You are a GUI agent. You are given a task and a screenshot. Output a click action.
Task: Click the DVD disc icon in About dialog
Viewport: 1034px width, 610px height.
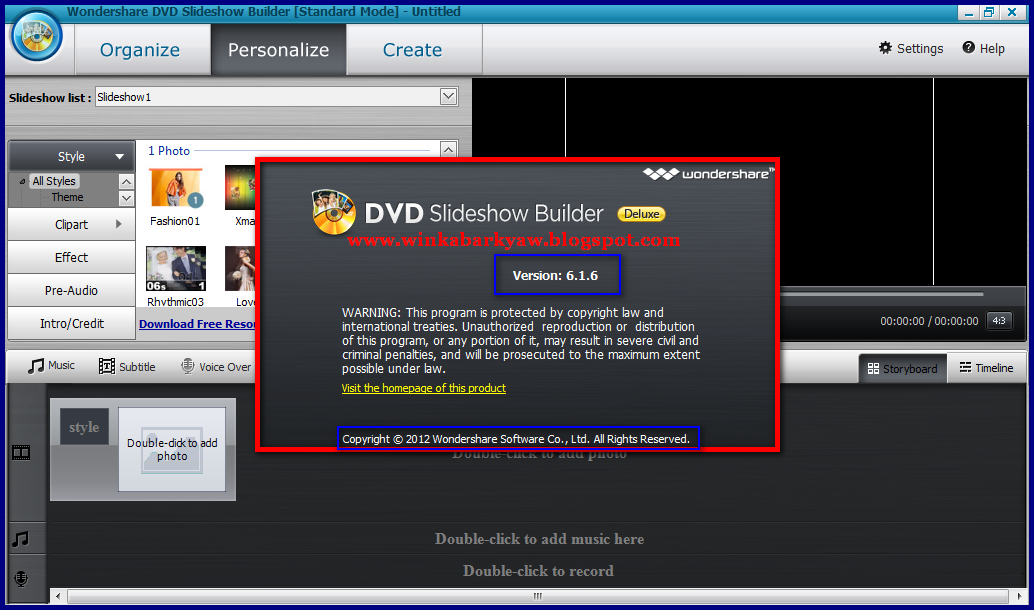click(334, 212)
